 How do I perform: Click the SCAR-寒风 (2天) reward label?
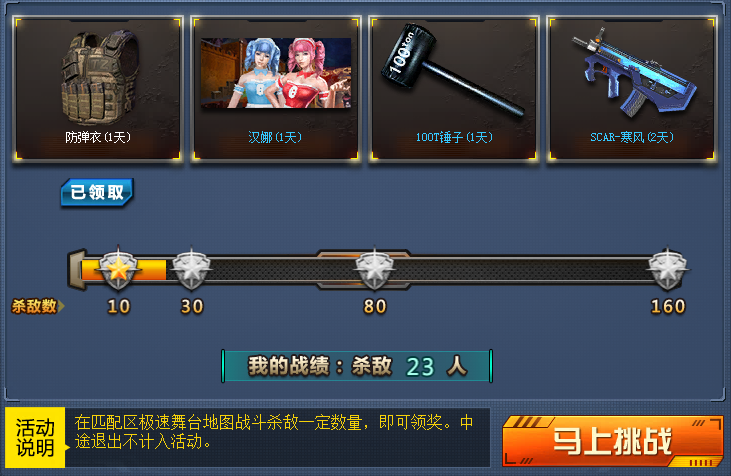[x=632, y=137]
